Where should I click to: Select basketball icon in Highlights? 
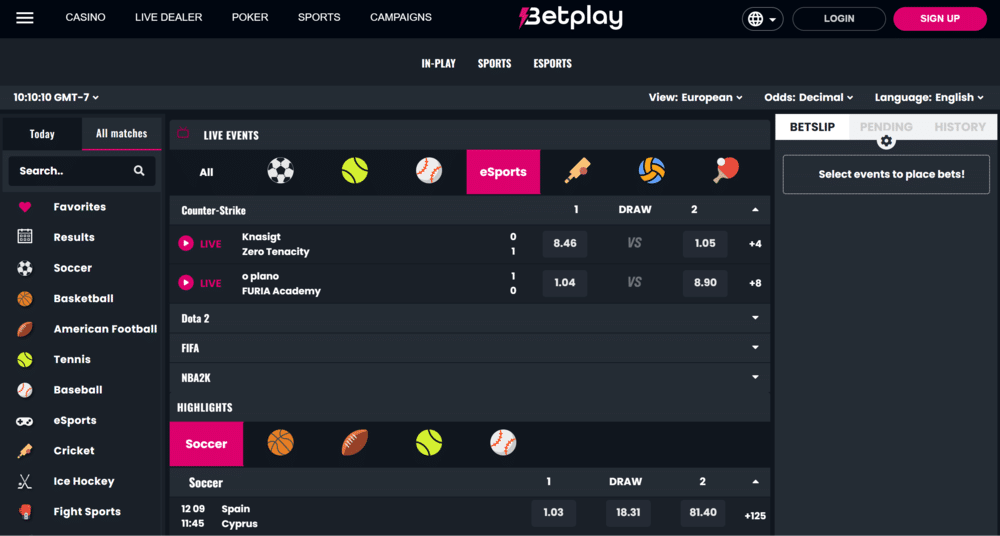tap(280, 442)
